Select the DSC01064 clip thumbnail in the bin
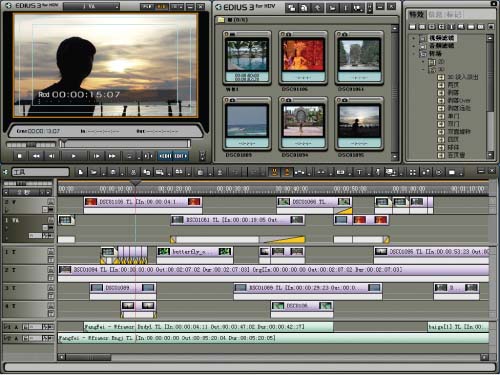The image size is (500, 375). click(359, 58)
